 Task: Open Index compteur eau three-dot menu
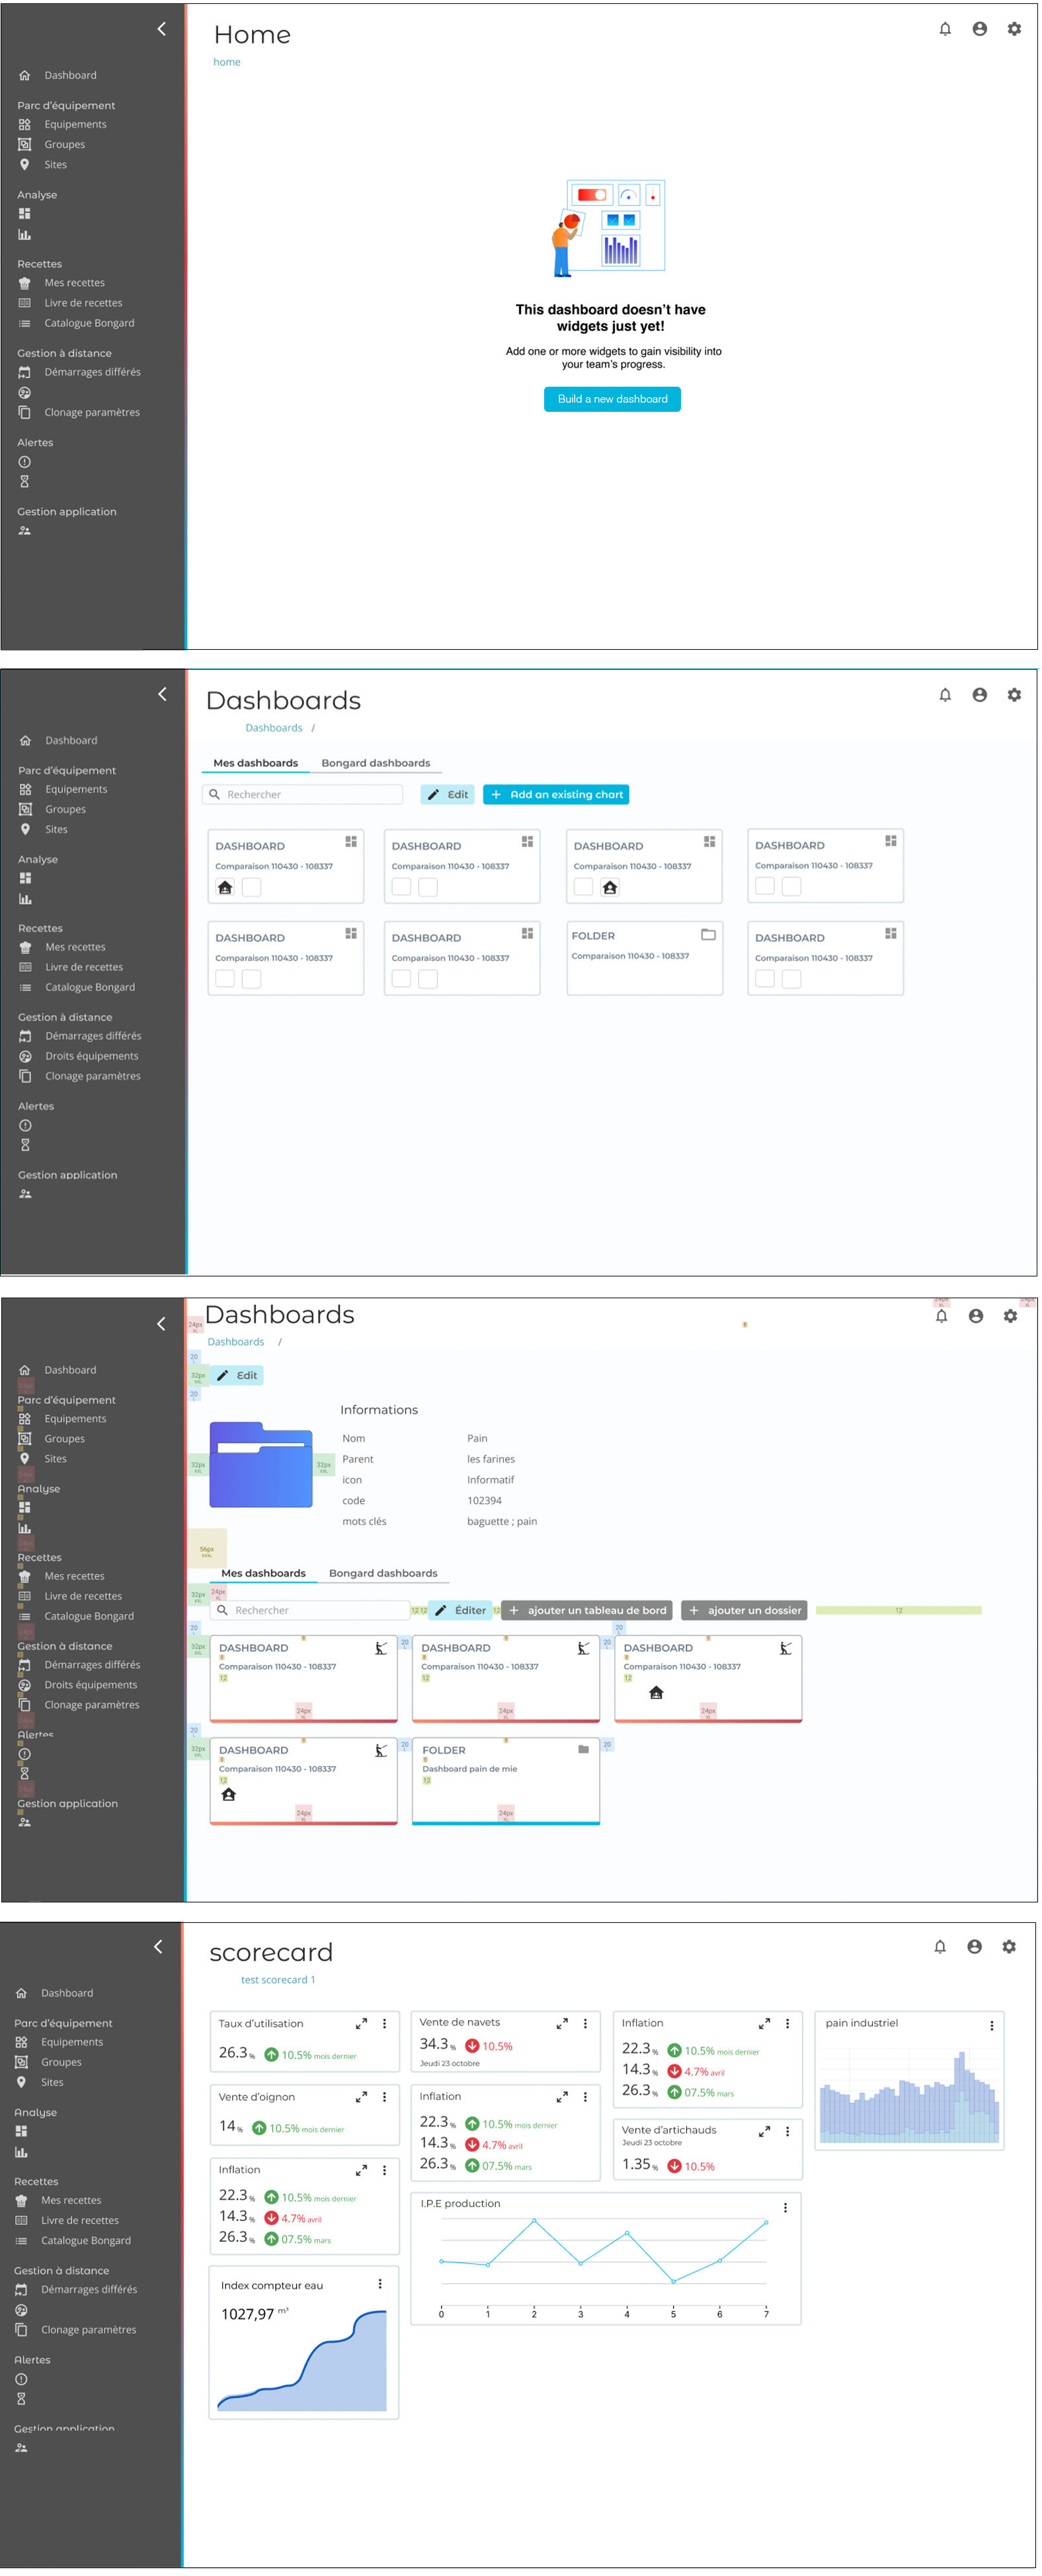click(380, 2284)
